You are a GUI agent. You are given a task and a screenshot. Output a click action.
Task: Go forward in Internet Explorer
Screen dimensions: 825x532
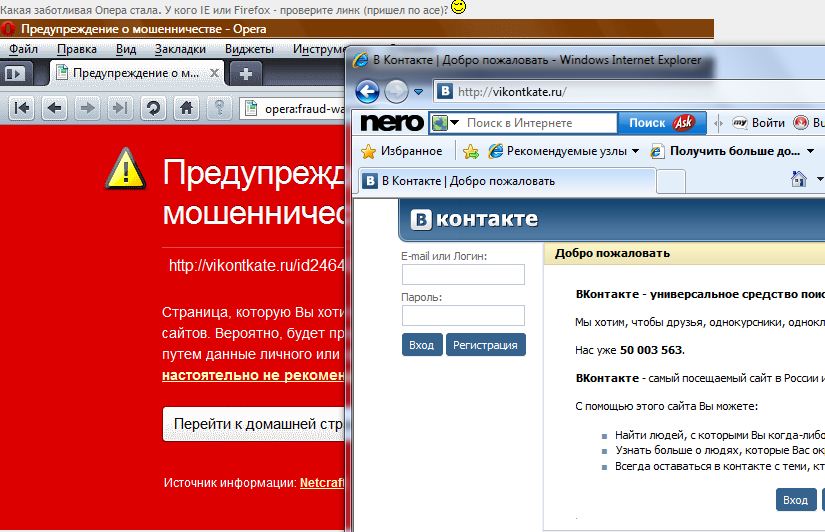396,92
